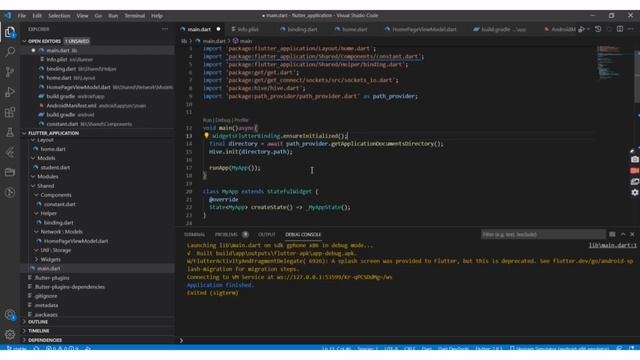Collapse the Helper folder
The image size is (640, 360).
tap(36, 213)
